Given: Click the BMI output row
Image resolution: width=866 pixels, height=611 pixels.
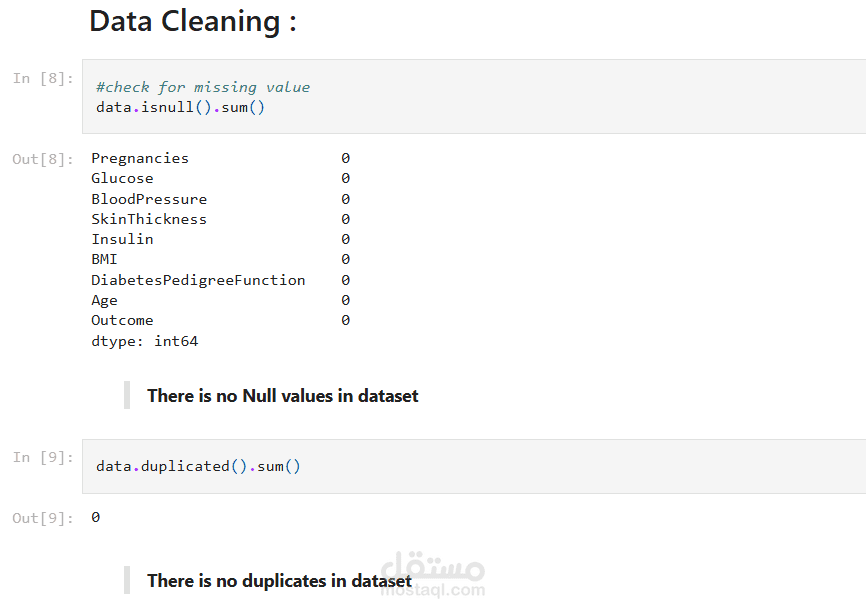Looking at the screenshot, I should 104,259.
